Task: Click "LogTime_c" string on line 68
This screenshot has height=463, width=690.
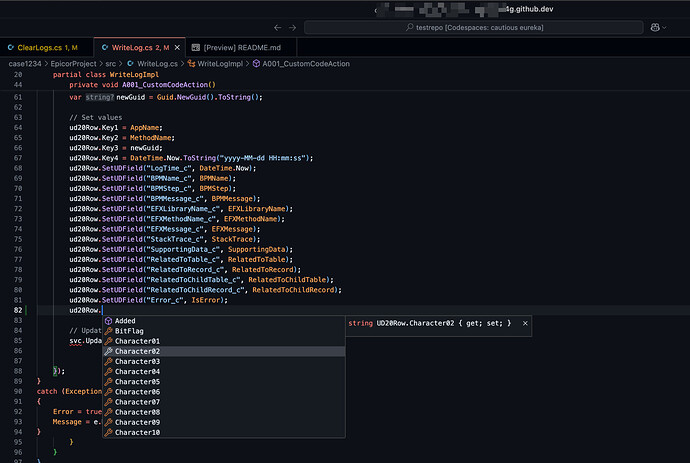Action: tap(169, 168)
